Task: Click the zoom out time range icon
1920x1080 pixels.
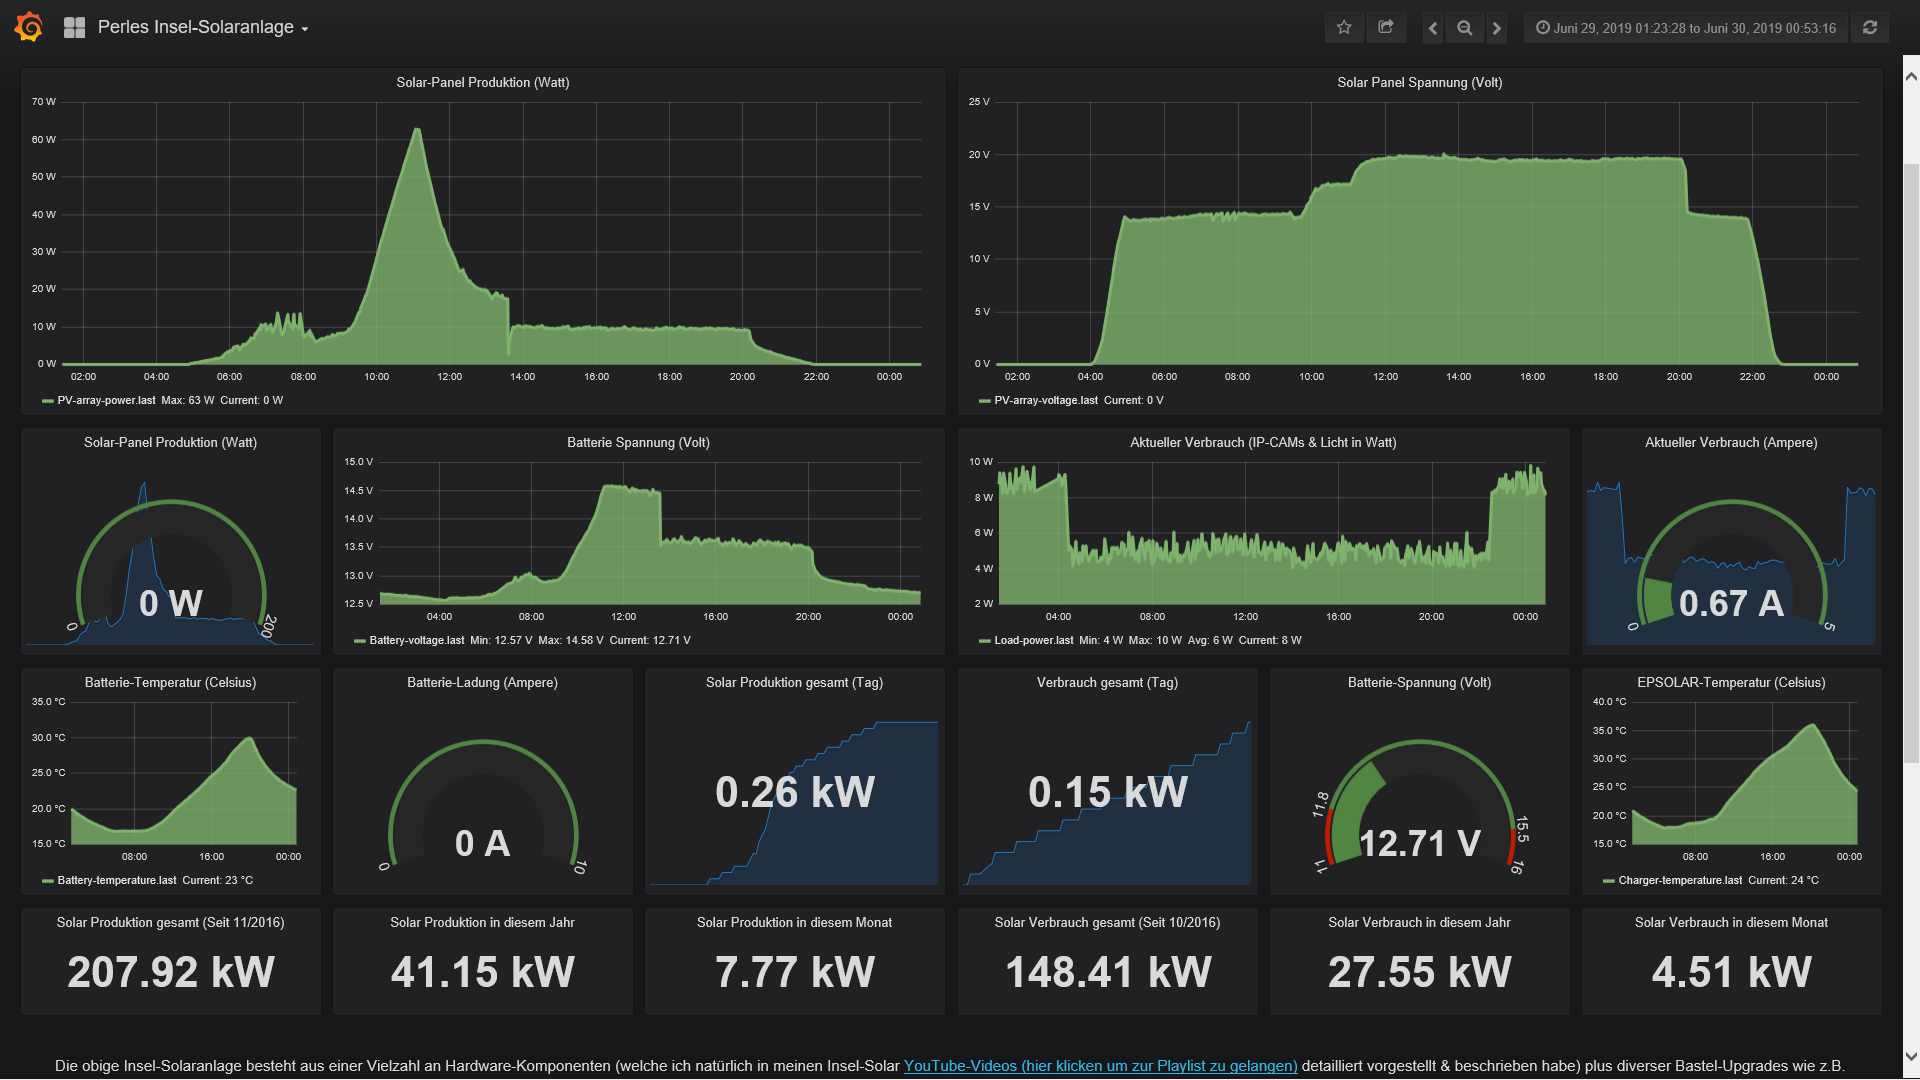Action: click(x=1465, y=28)
